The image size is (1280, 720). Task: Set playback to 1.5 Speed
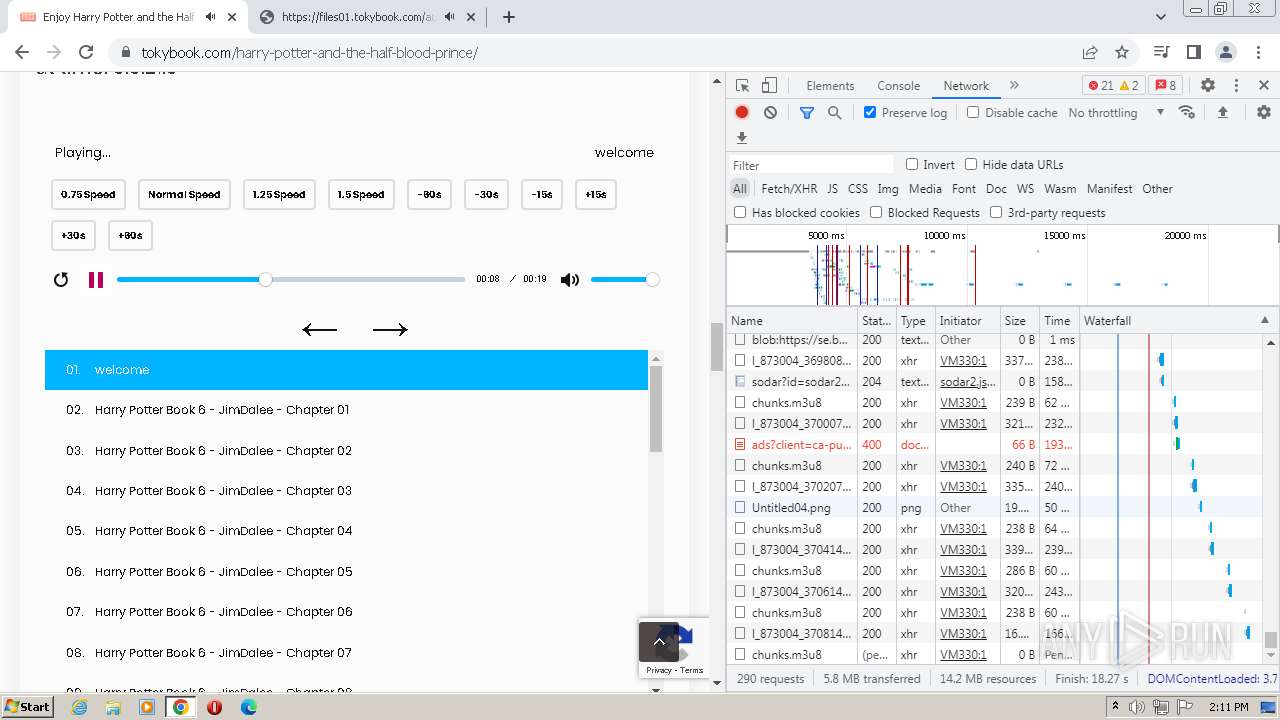coord(362,195)
